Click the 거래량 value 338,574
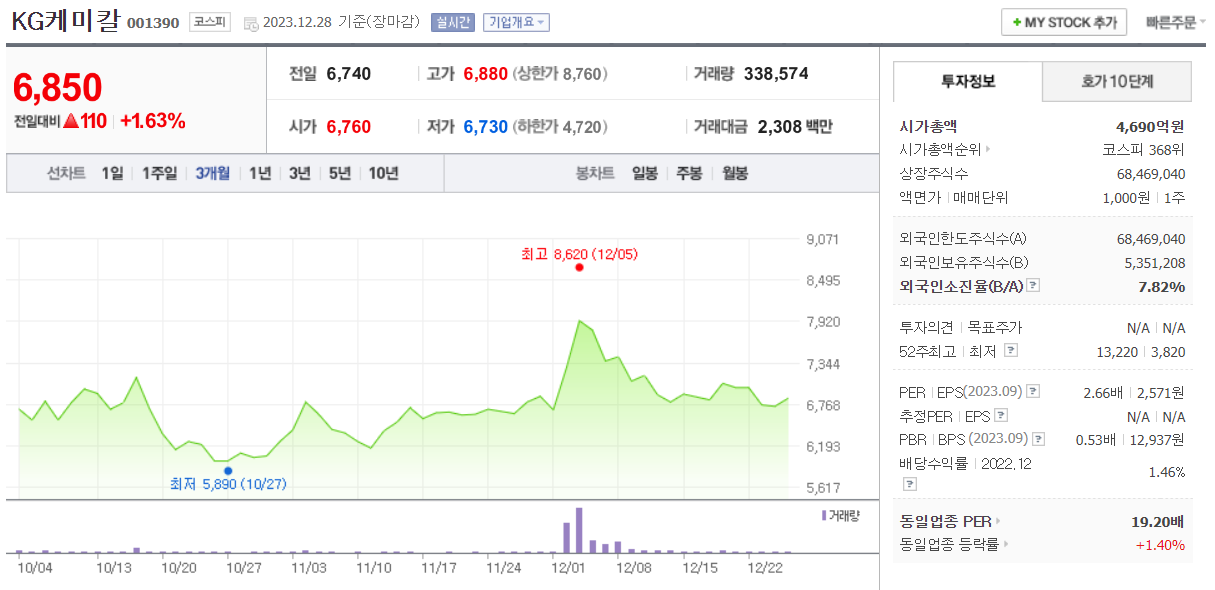 pos(776,74)
